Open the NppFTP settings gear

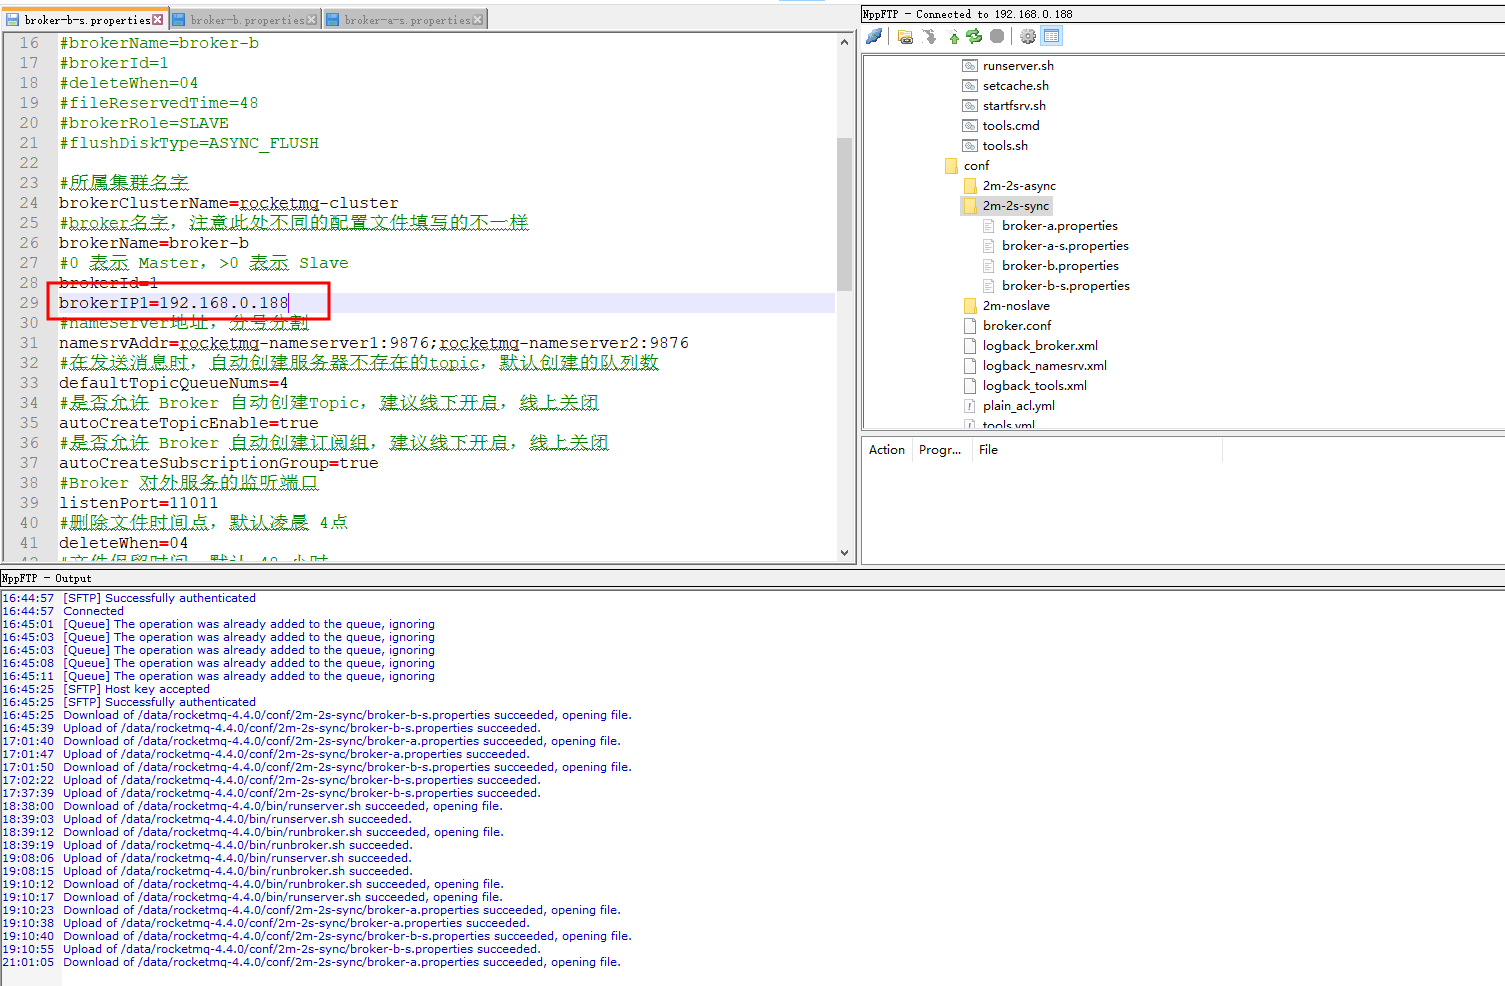[1028, 36]
